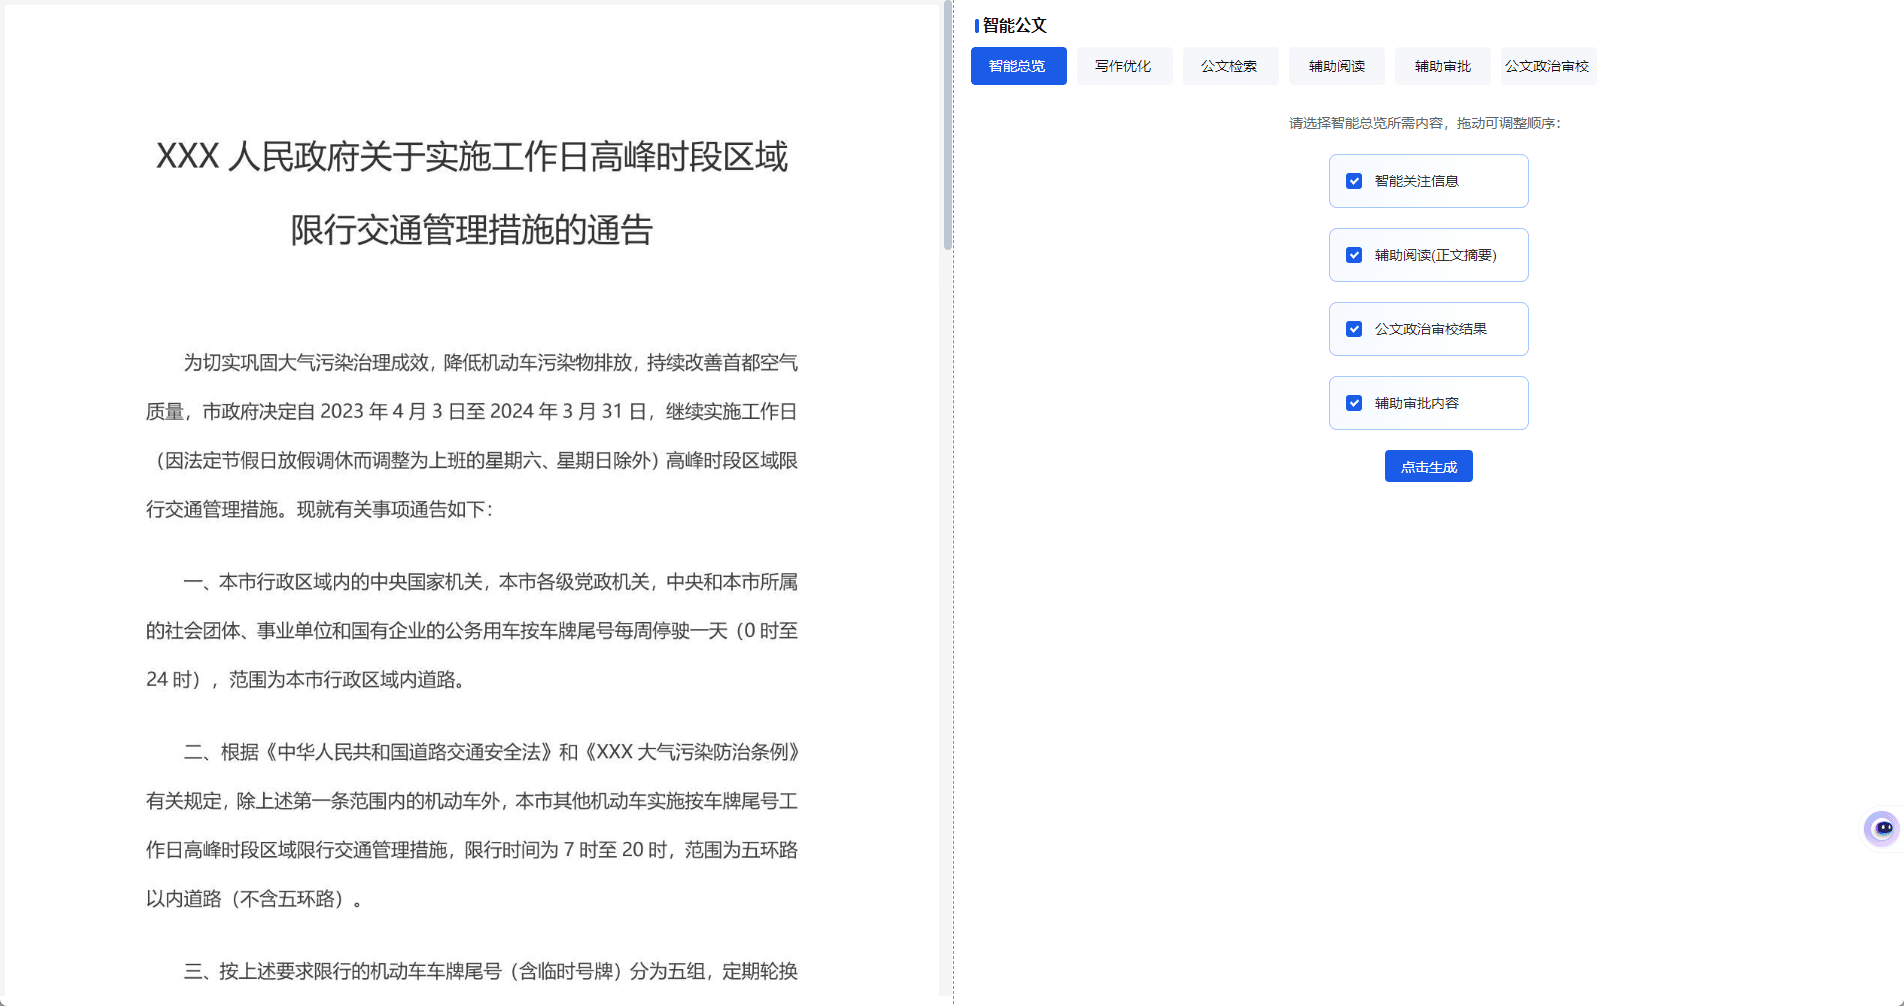Uncheck the 辅助阅读(正文摘要) checkbox
This screenshot has width=1904, height=1006.
pyautogui.click(x=1354, y=255)
